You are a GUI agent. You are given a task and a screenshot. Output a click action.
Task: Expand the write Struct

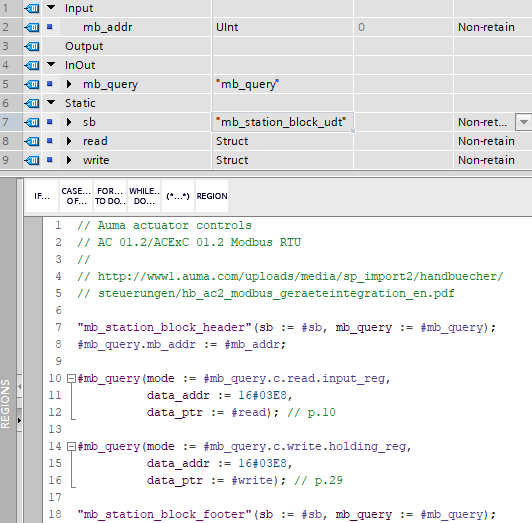69,160
